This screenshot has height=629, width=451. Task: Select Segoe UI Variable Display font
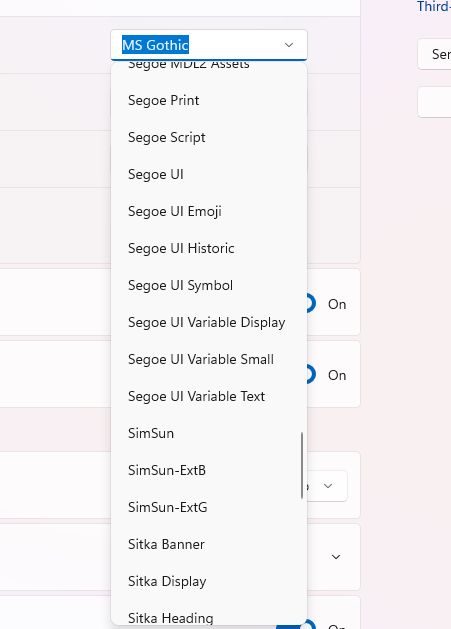pos(209,322)
